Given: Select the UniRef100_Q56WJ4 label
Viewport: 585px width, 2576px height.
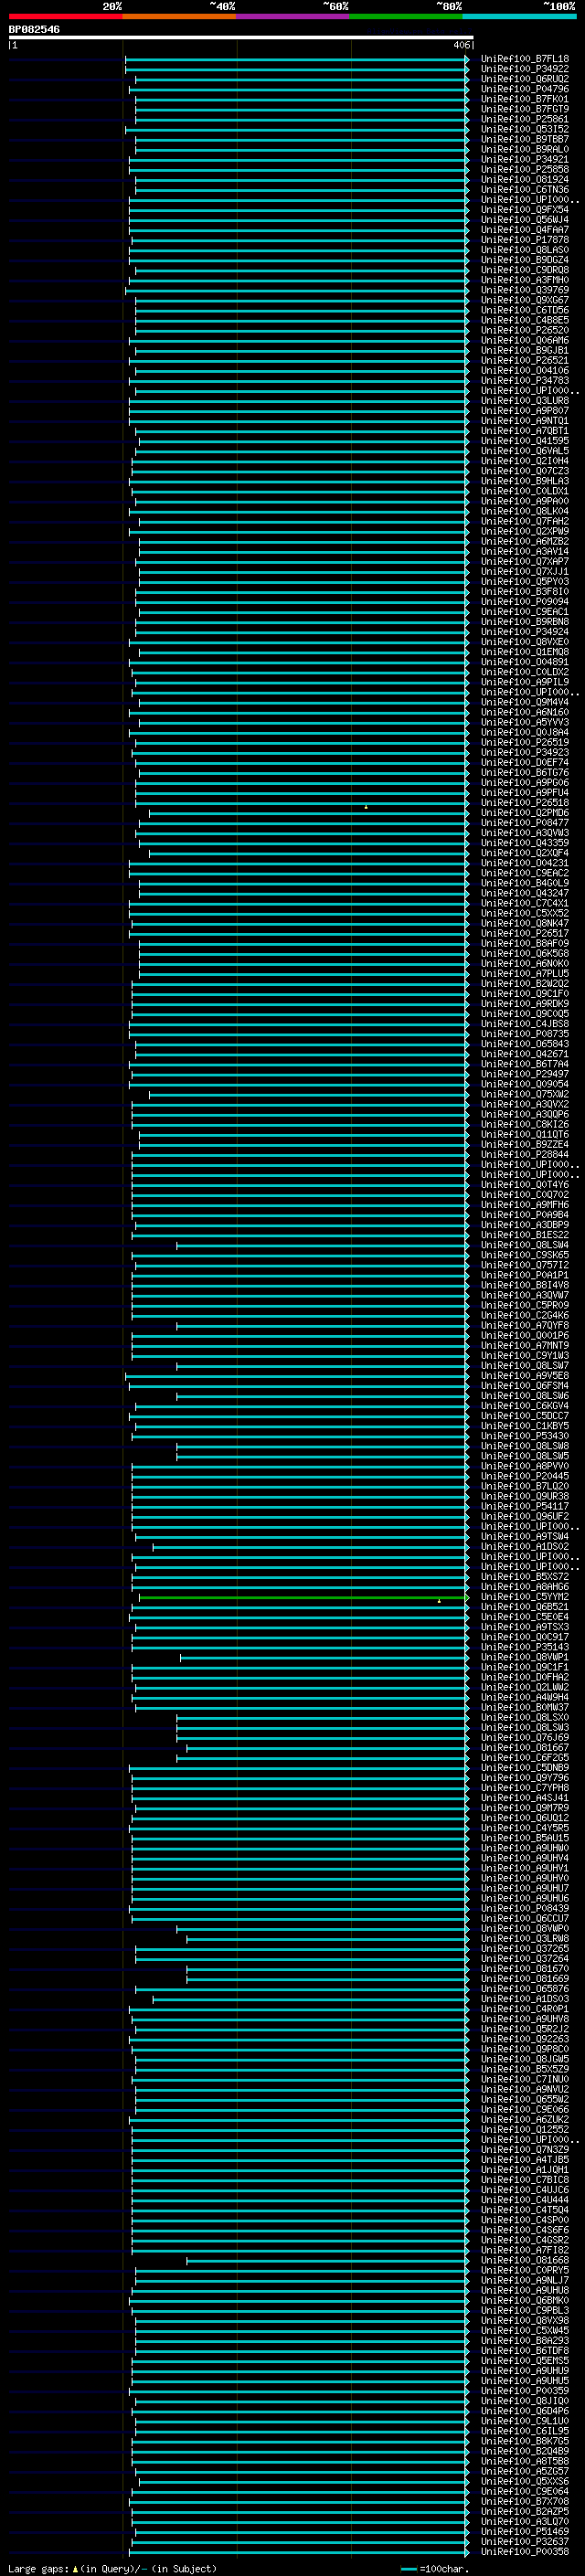Looking at the screenshot, I should pos(525,220).
